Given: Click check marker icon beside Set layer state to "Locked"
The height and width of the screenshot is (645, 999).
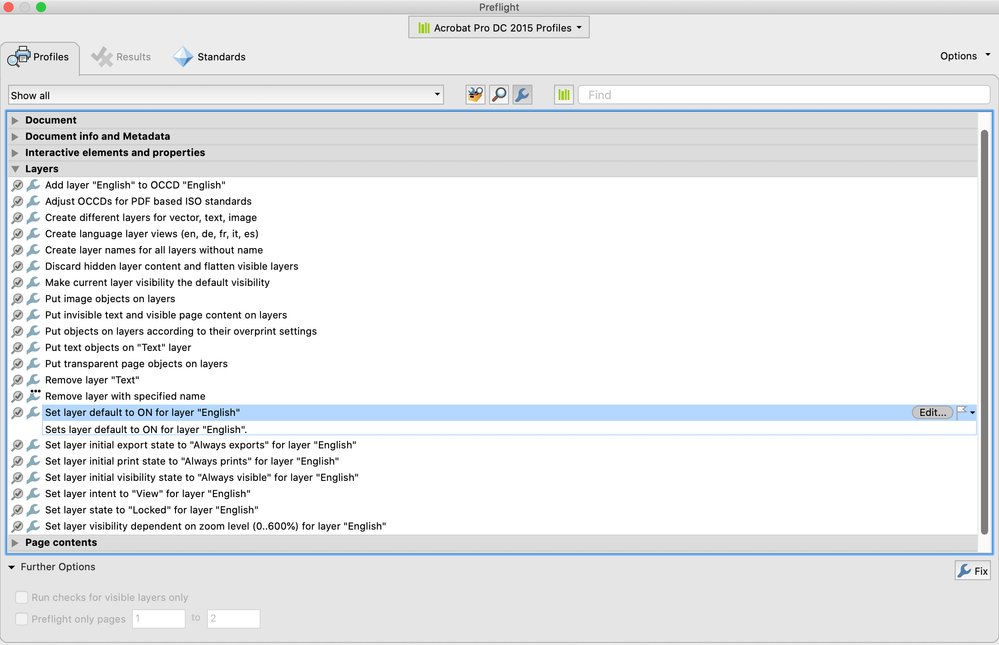Looking at the screenshot, I should pos(17,510).
